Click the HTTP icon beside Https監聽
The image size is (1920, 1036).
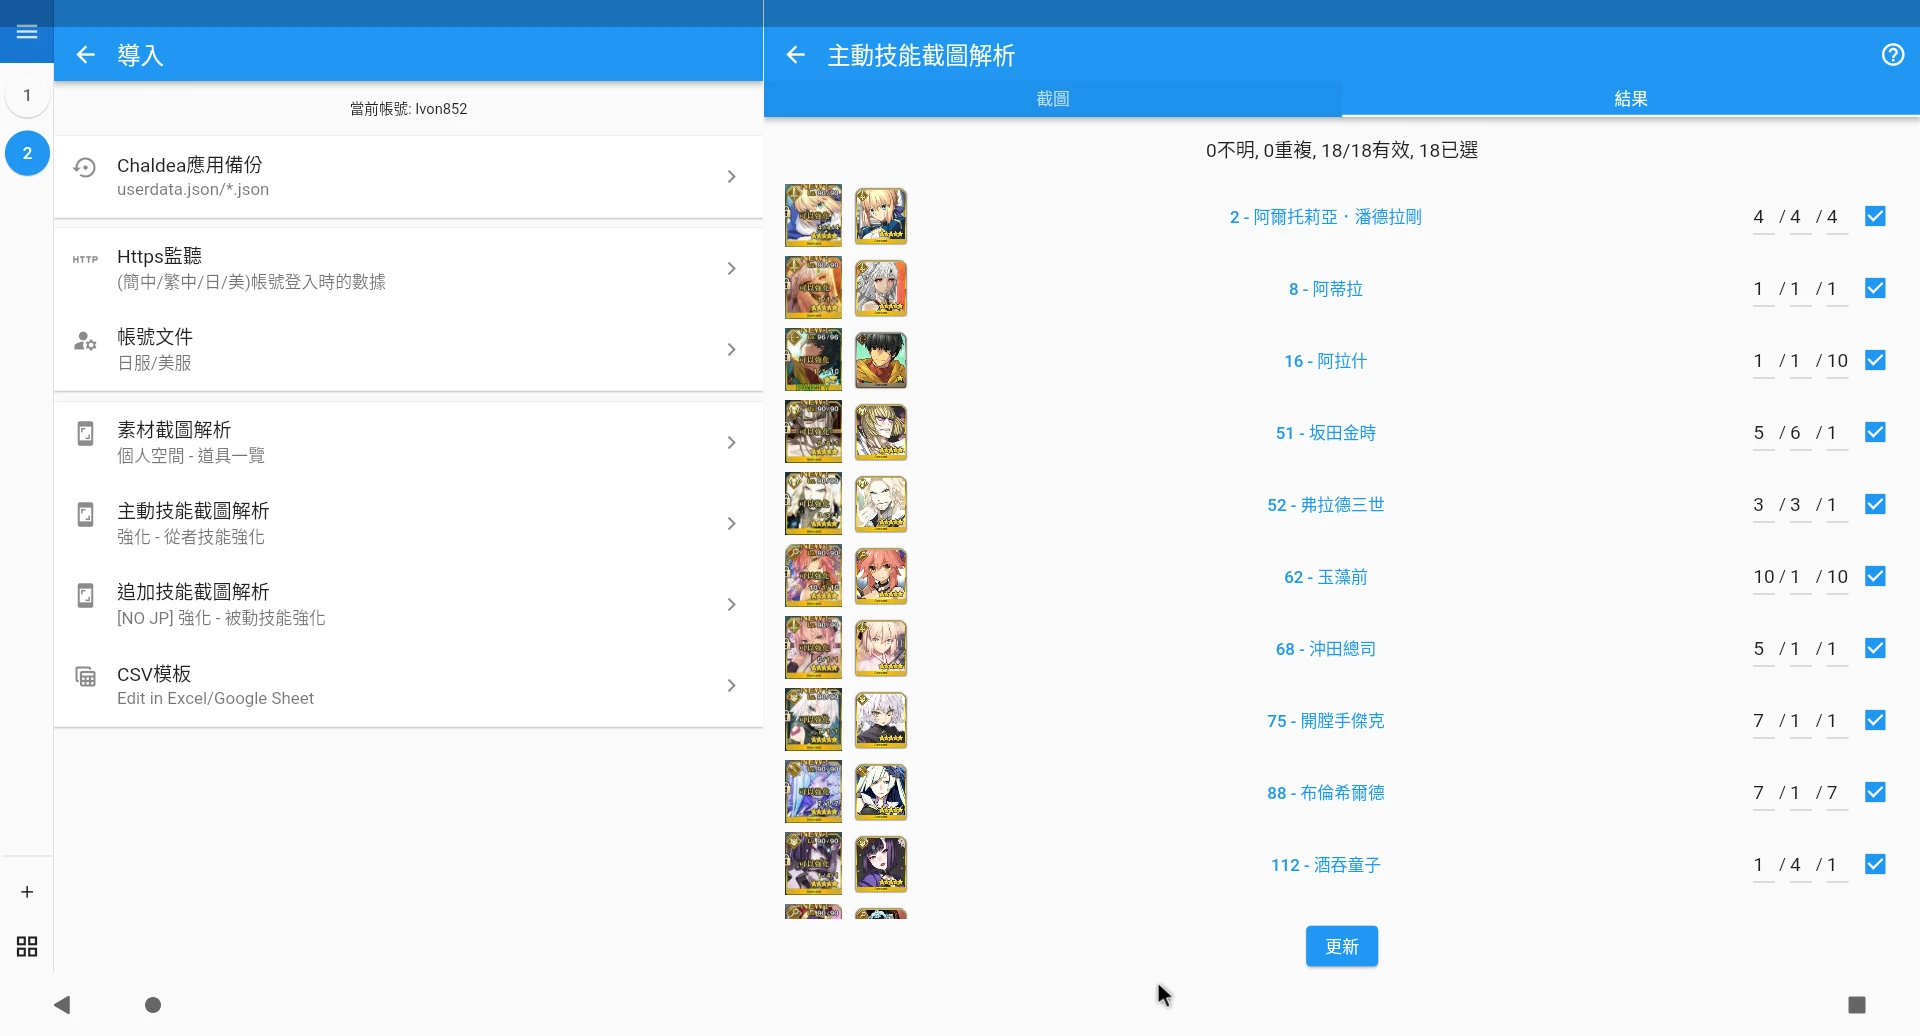[x=85, y=260]
